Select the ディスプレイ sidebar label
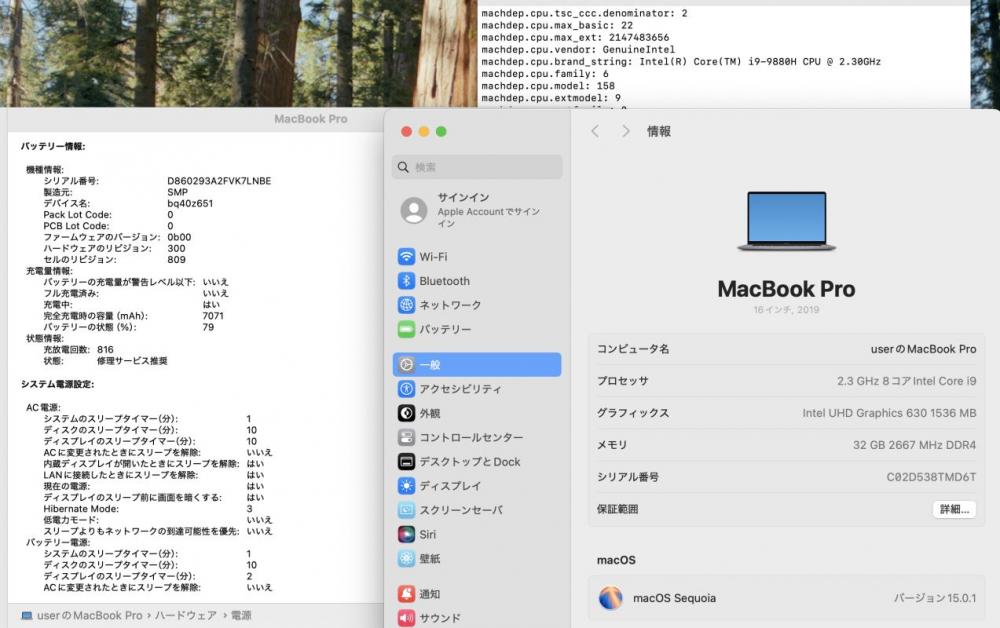This screenshot has width=1000, height=628. pyautogui.click(x=450, y=486)
